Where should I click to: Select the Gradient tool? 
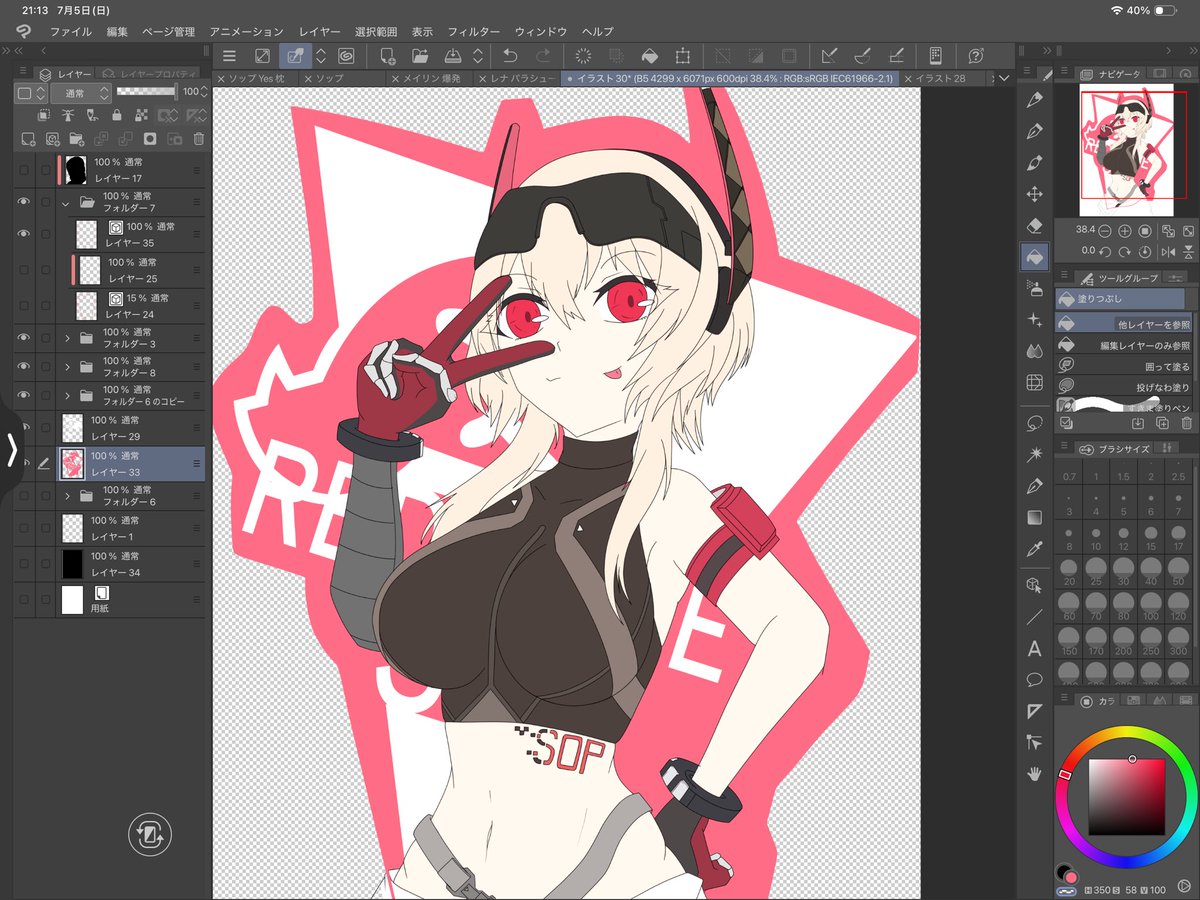pyautogui.click(x=1035, y=518)
